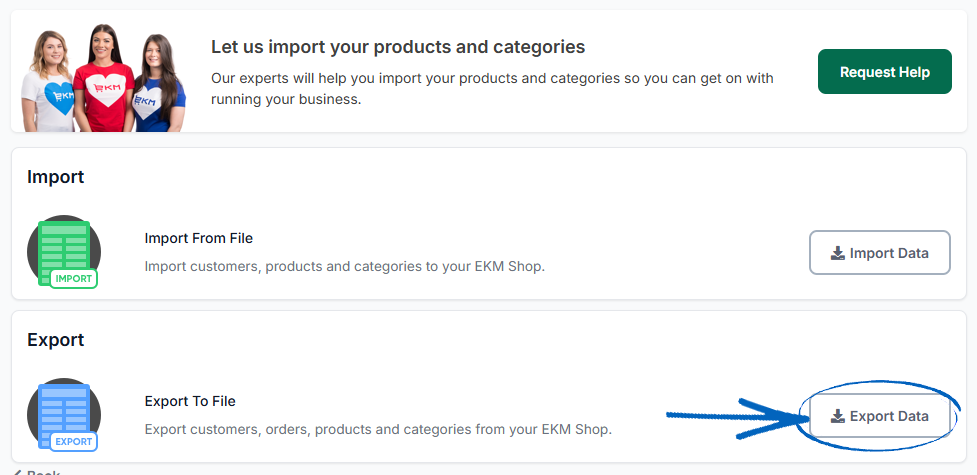Click the Back link at the bottom
This screenshot has height=475, width=977.
pyautogui.click(x=36, y=472)
